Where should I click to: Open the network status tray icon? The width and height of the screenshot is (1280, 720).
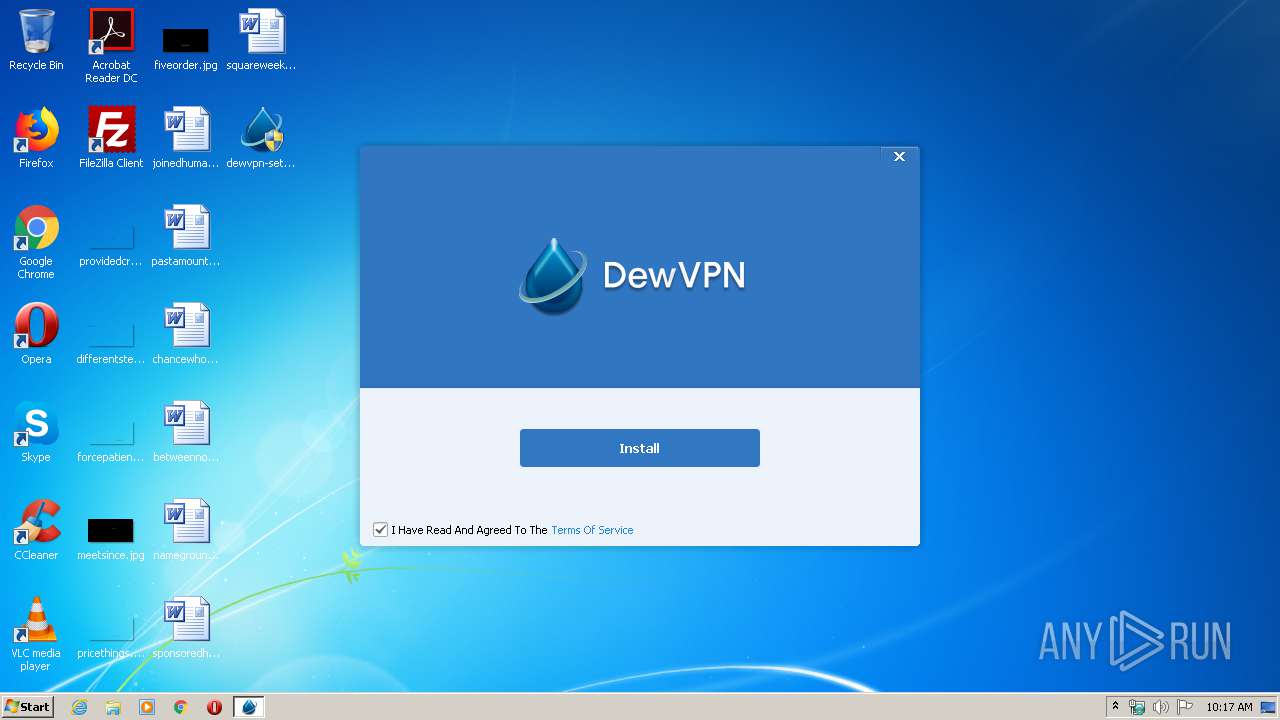pos(1137,707)
